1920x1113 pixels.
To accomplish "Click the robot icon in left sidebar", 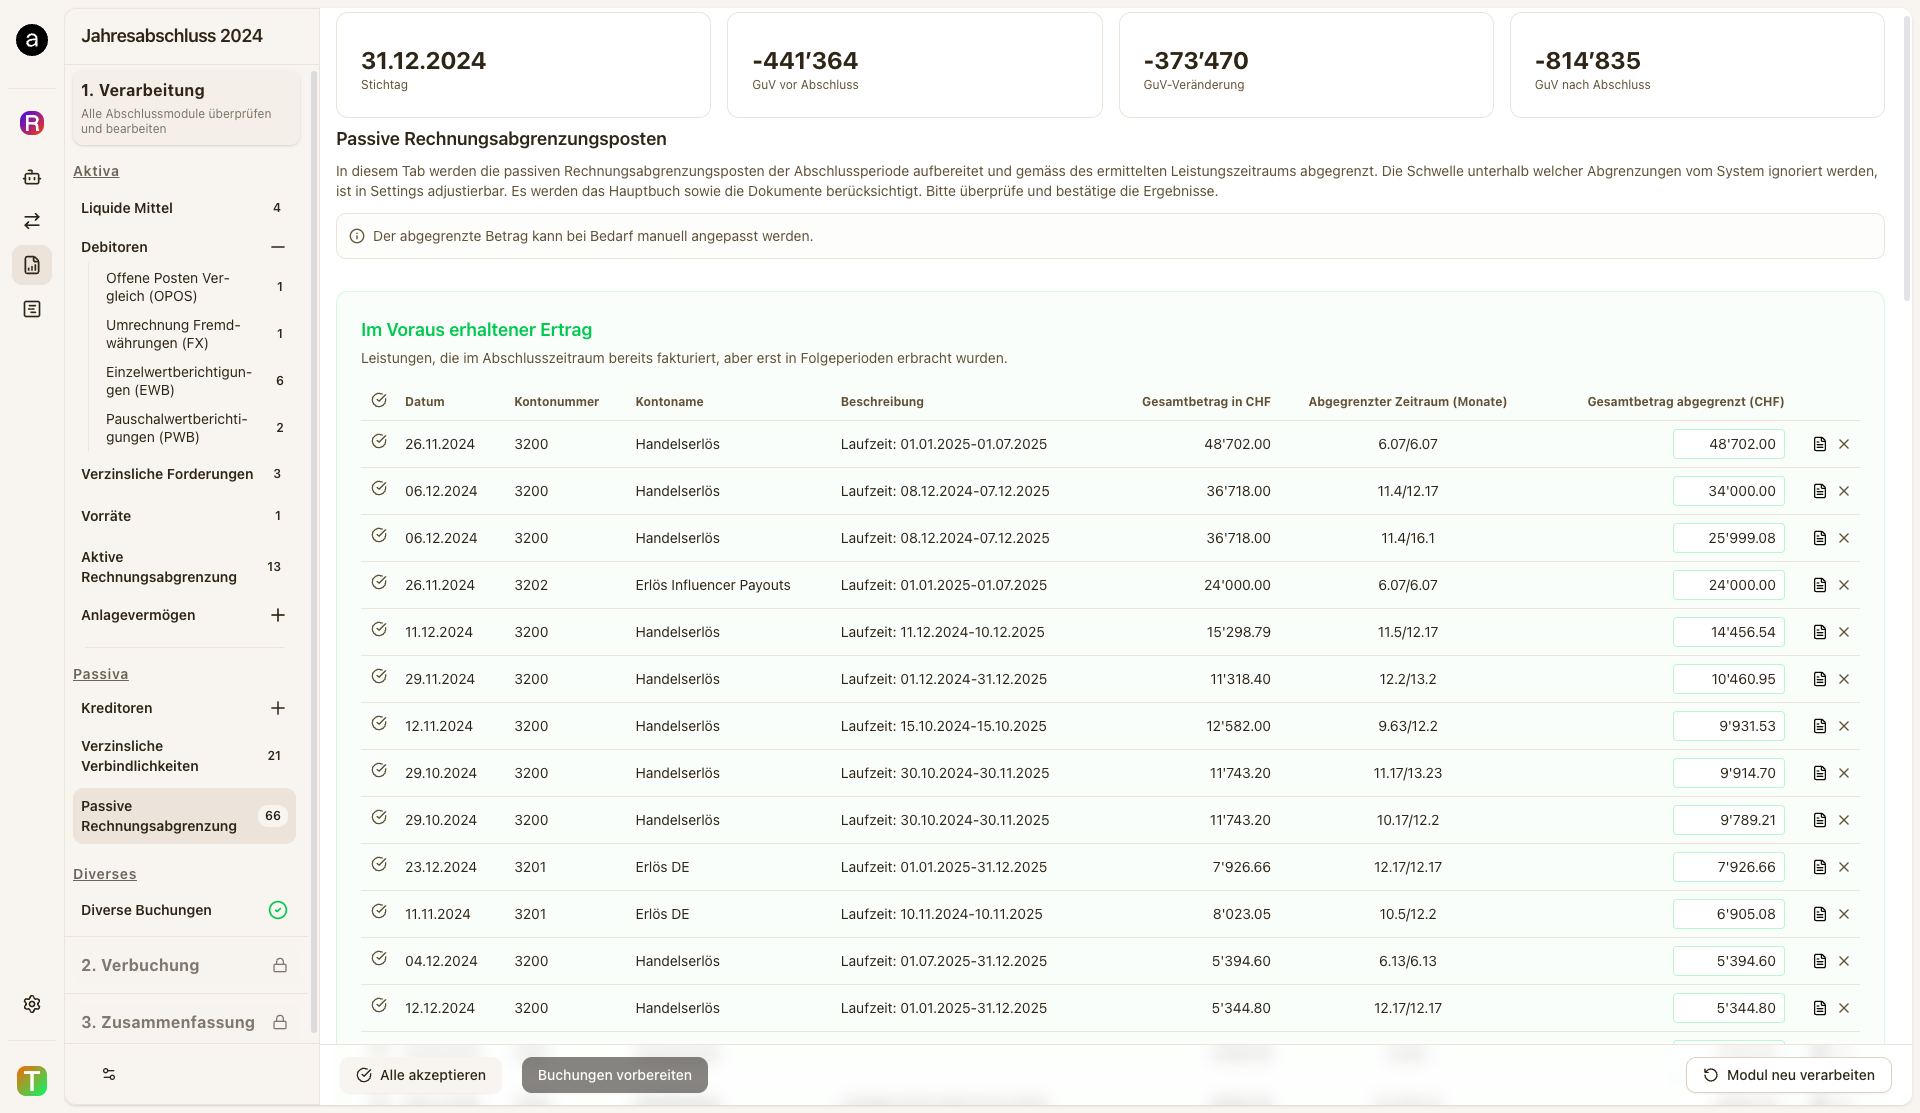I will coord(32,177).
